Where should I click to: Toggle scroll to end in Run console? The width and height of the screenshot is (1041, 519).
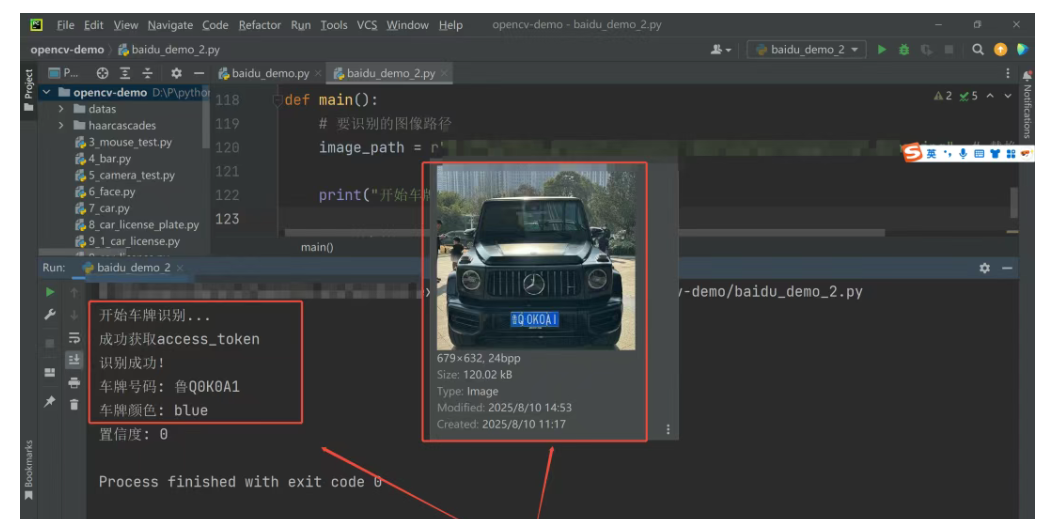click(74, 360)
